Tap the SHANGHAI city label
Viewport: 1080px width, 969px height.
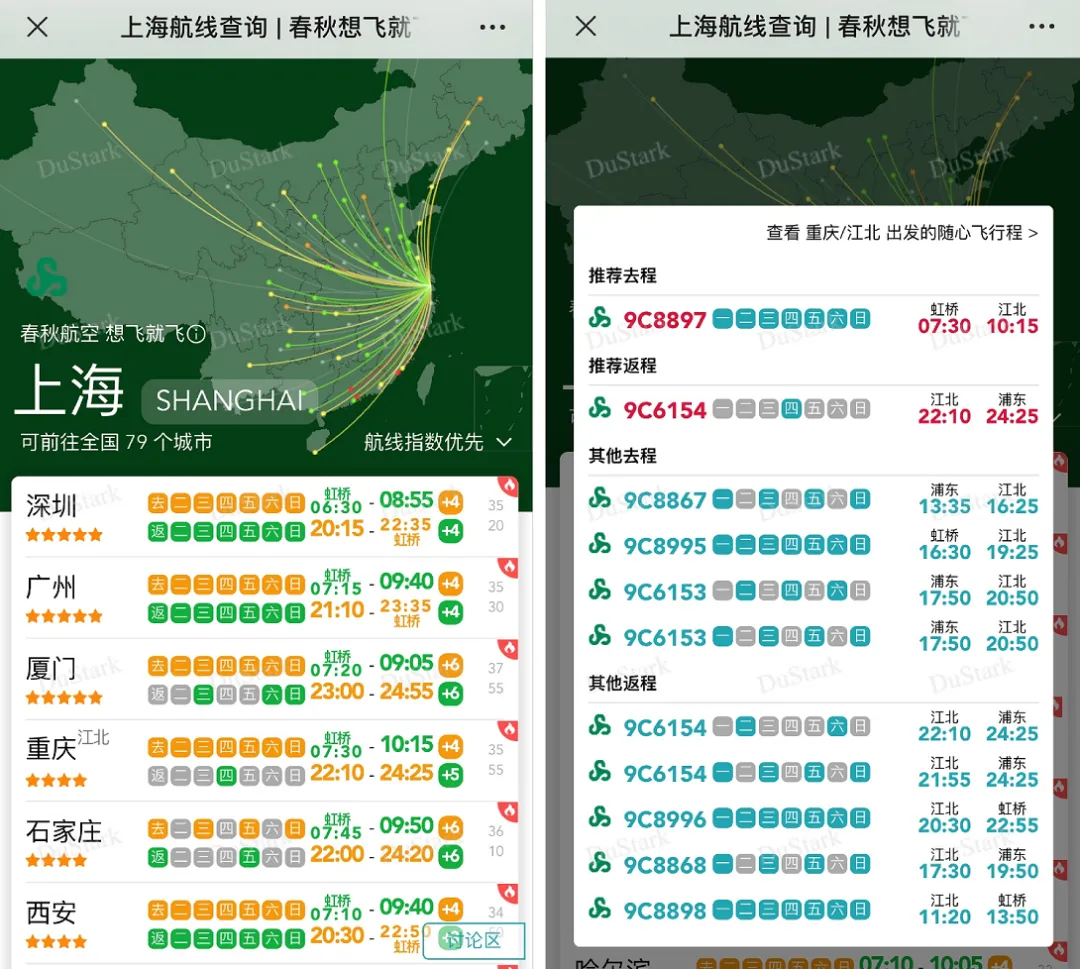pos(229,400)
